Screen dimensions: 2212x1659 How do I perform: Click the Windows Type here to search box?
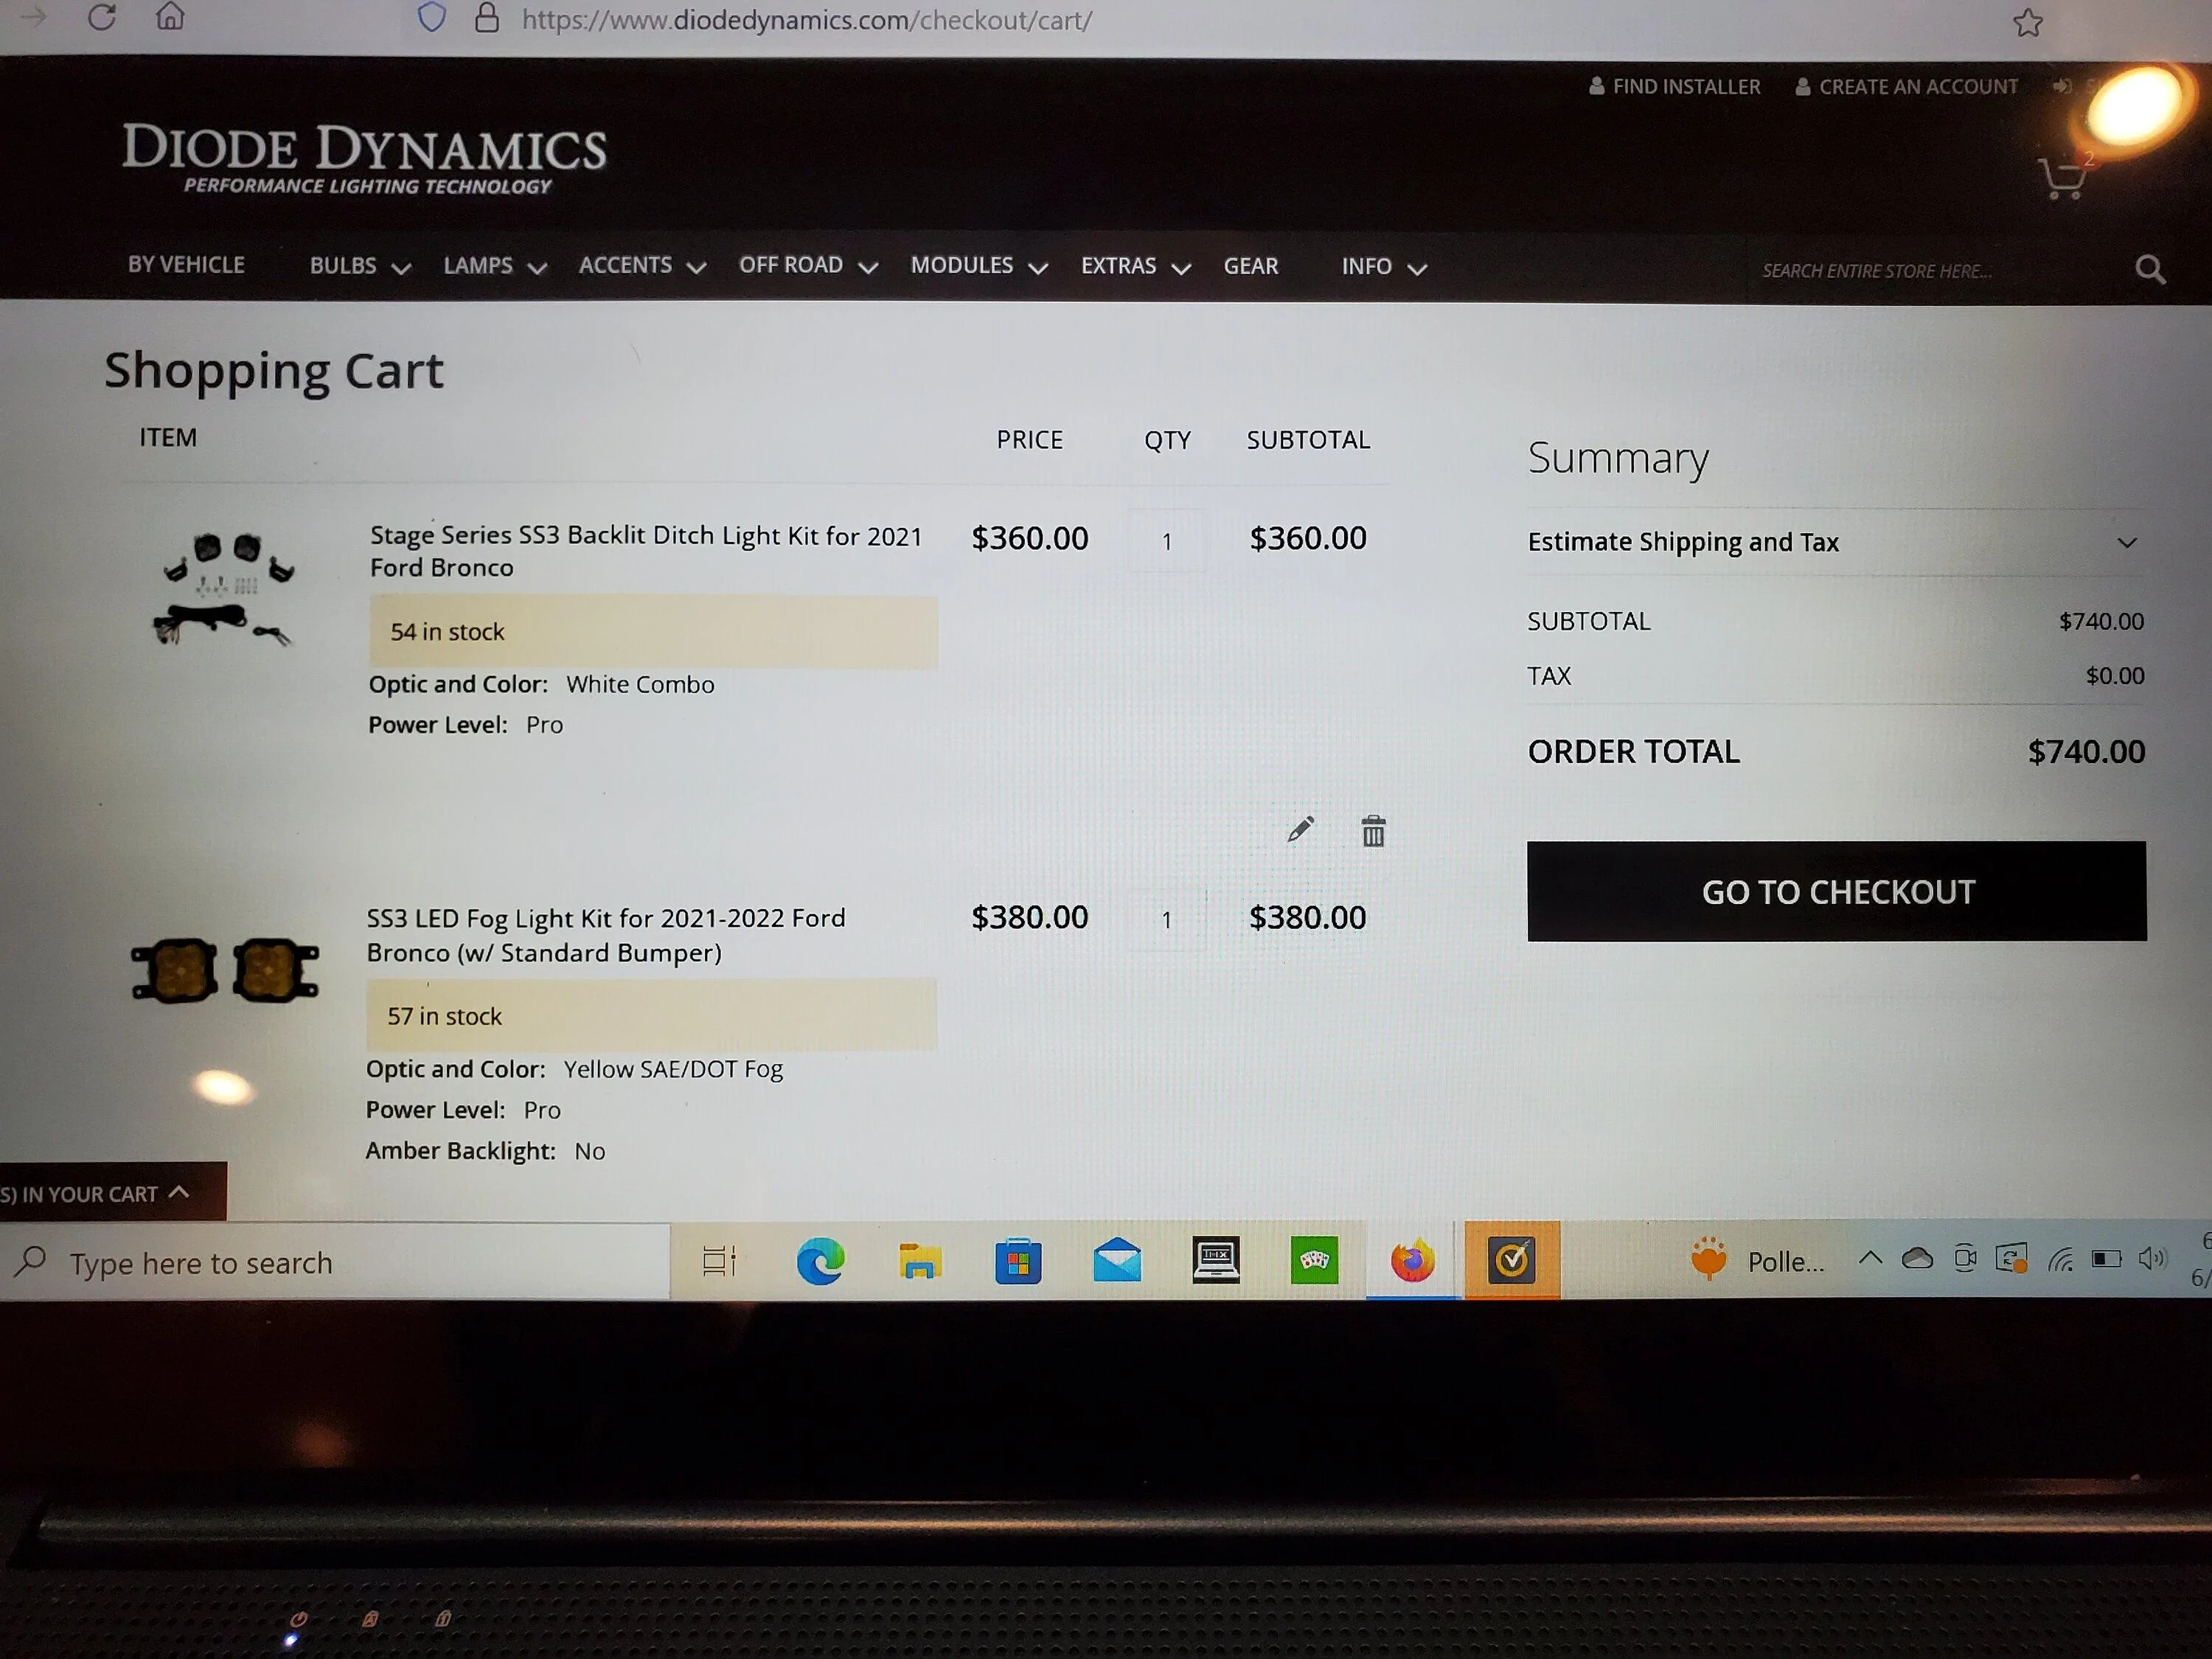point(335,1263)
